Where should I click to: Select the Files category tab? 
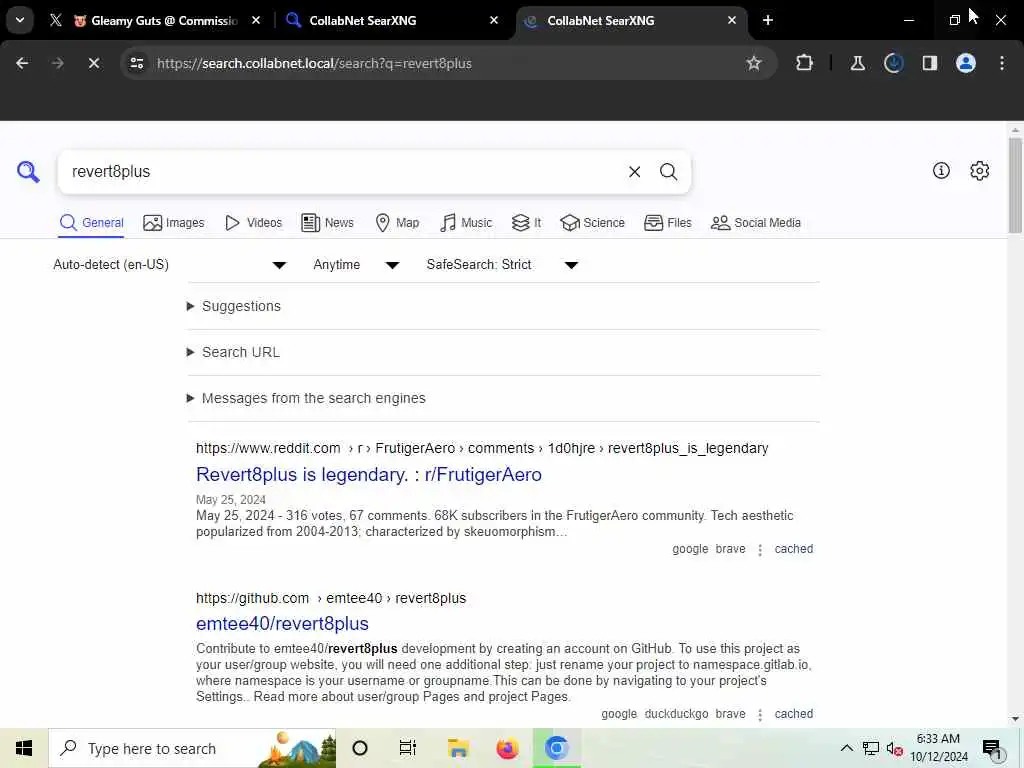[x=667, y=223]
